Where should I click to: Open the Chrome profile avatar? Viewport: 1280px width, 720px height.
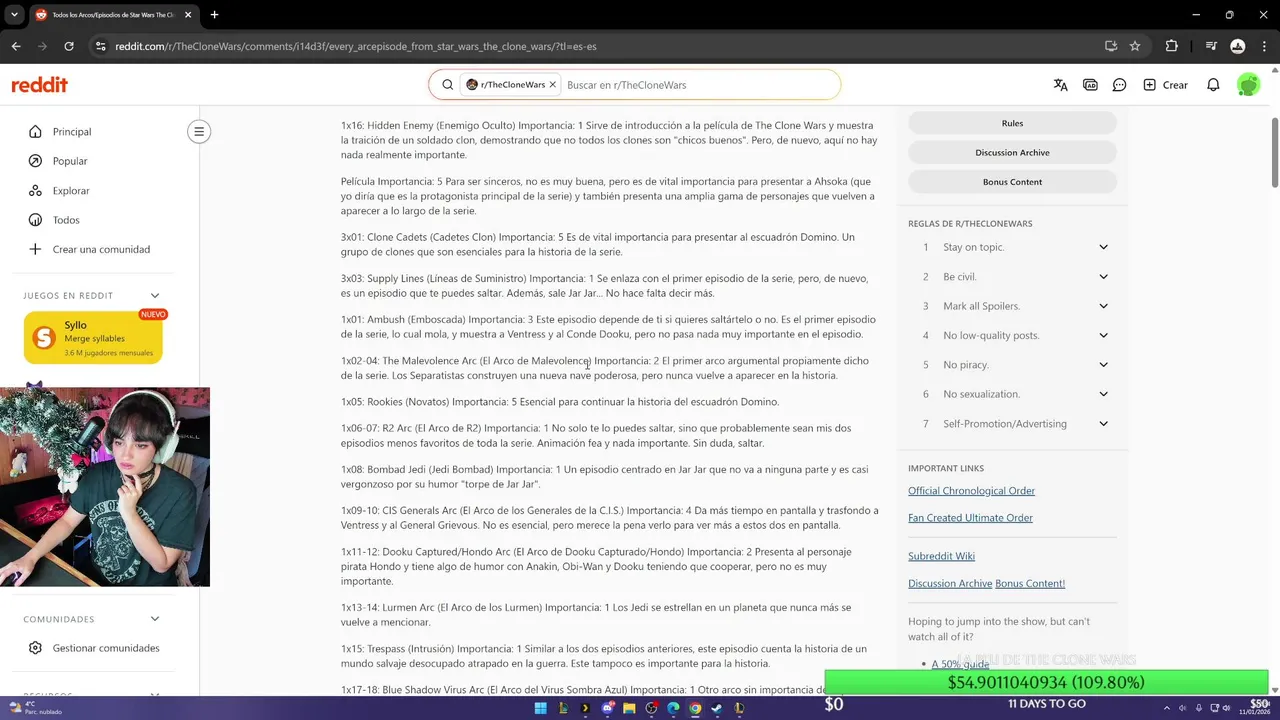[x=1237, y=46]
